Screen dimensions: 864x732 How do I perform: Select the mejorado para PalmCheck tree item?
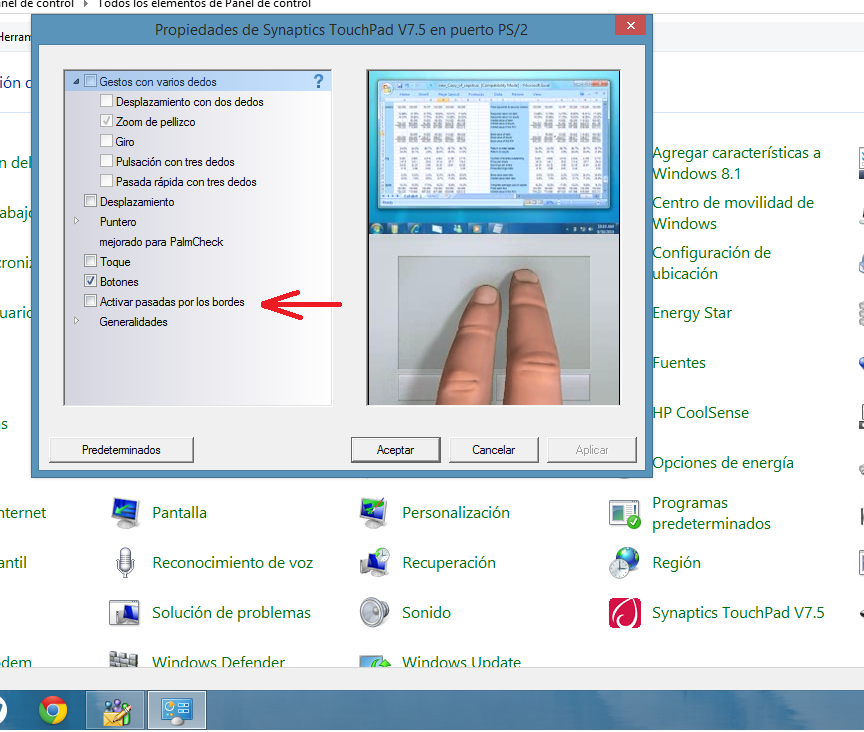(x=161, y=241)
